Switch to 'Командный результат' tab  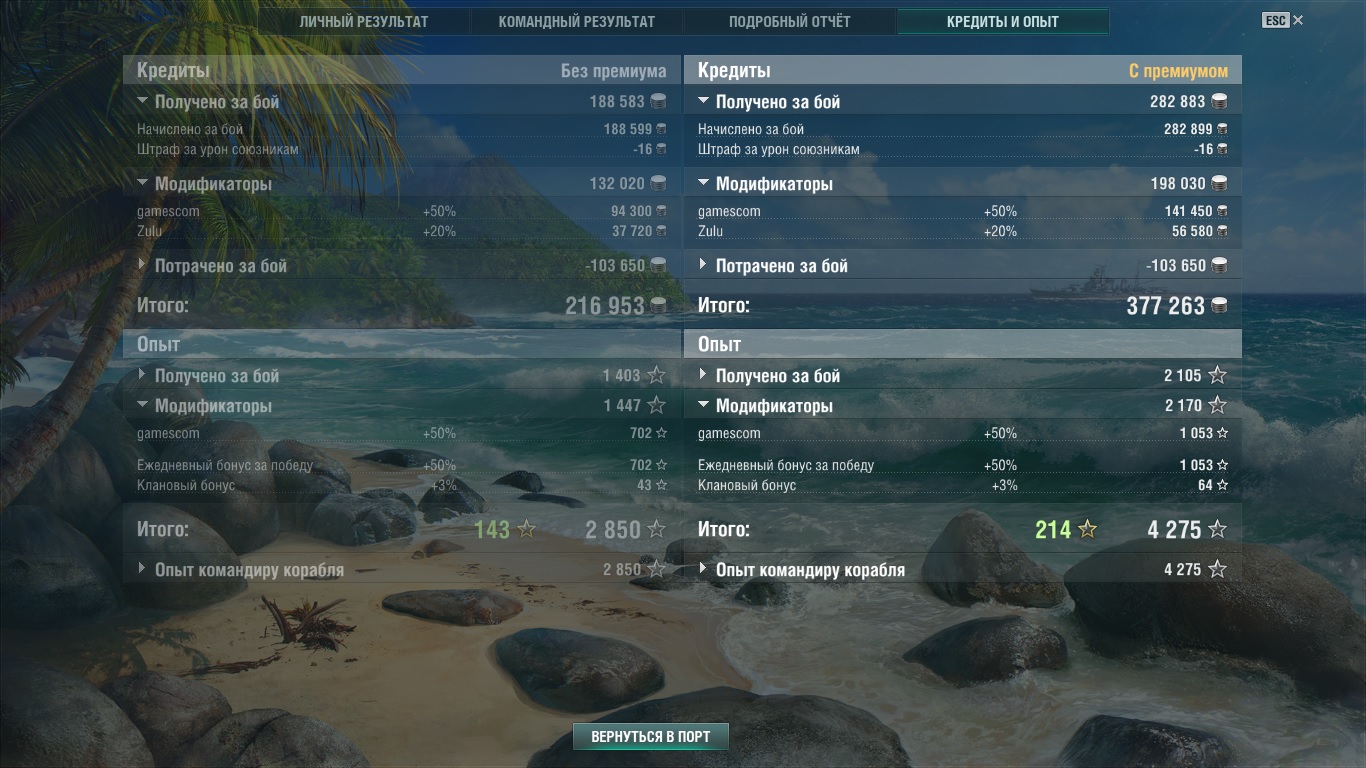(577, 21)
